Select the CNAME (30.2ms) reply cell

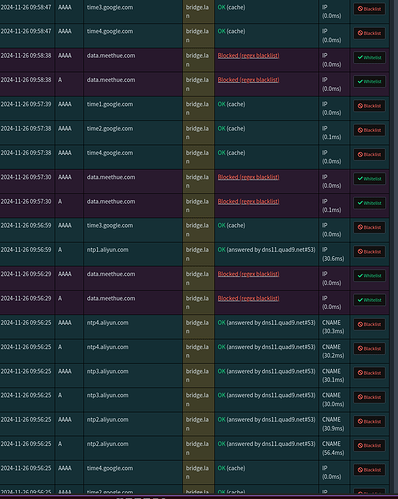(x=333, y=351)
